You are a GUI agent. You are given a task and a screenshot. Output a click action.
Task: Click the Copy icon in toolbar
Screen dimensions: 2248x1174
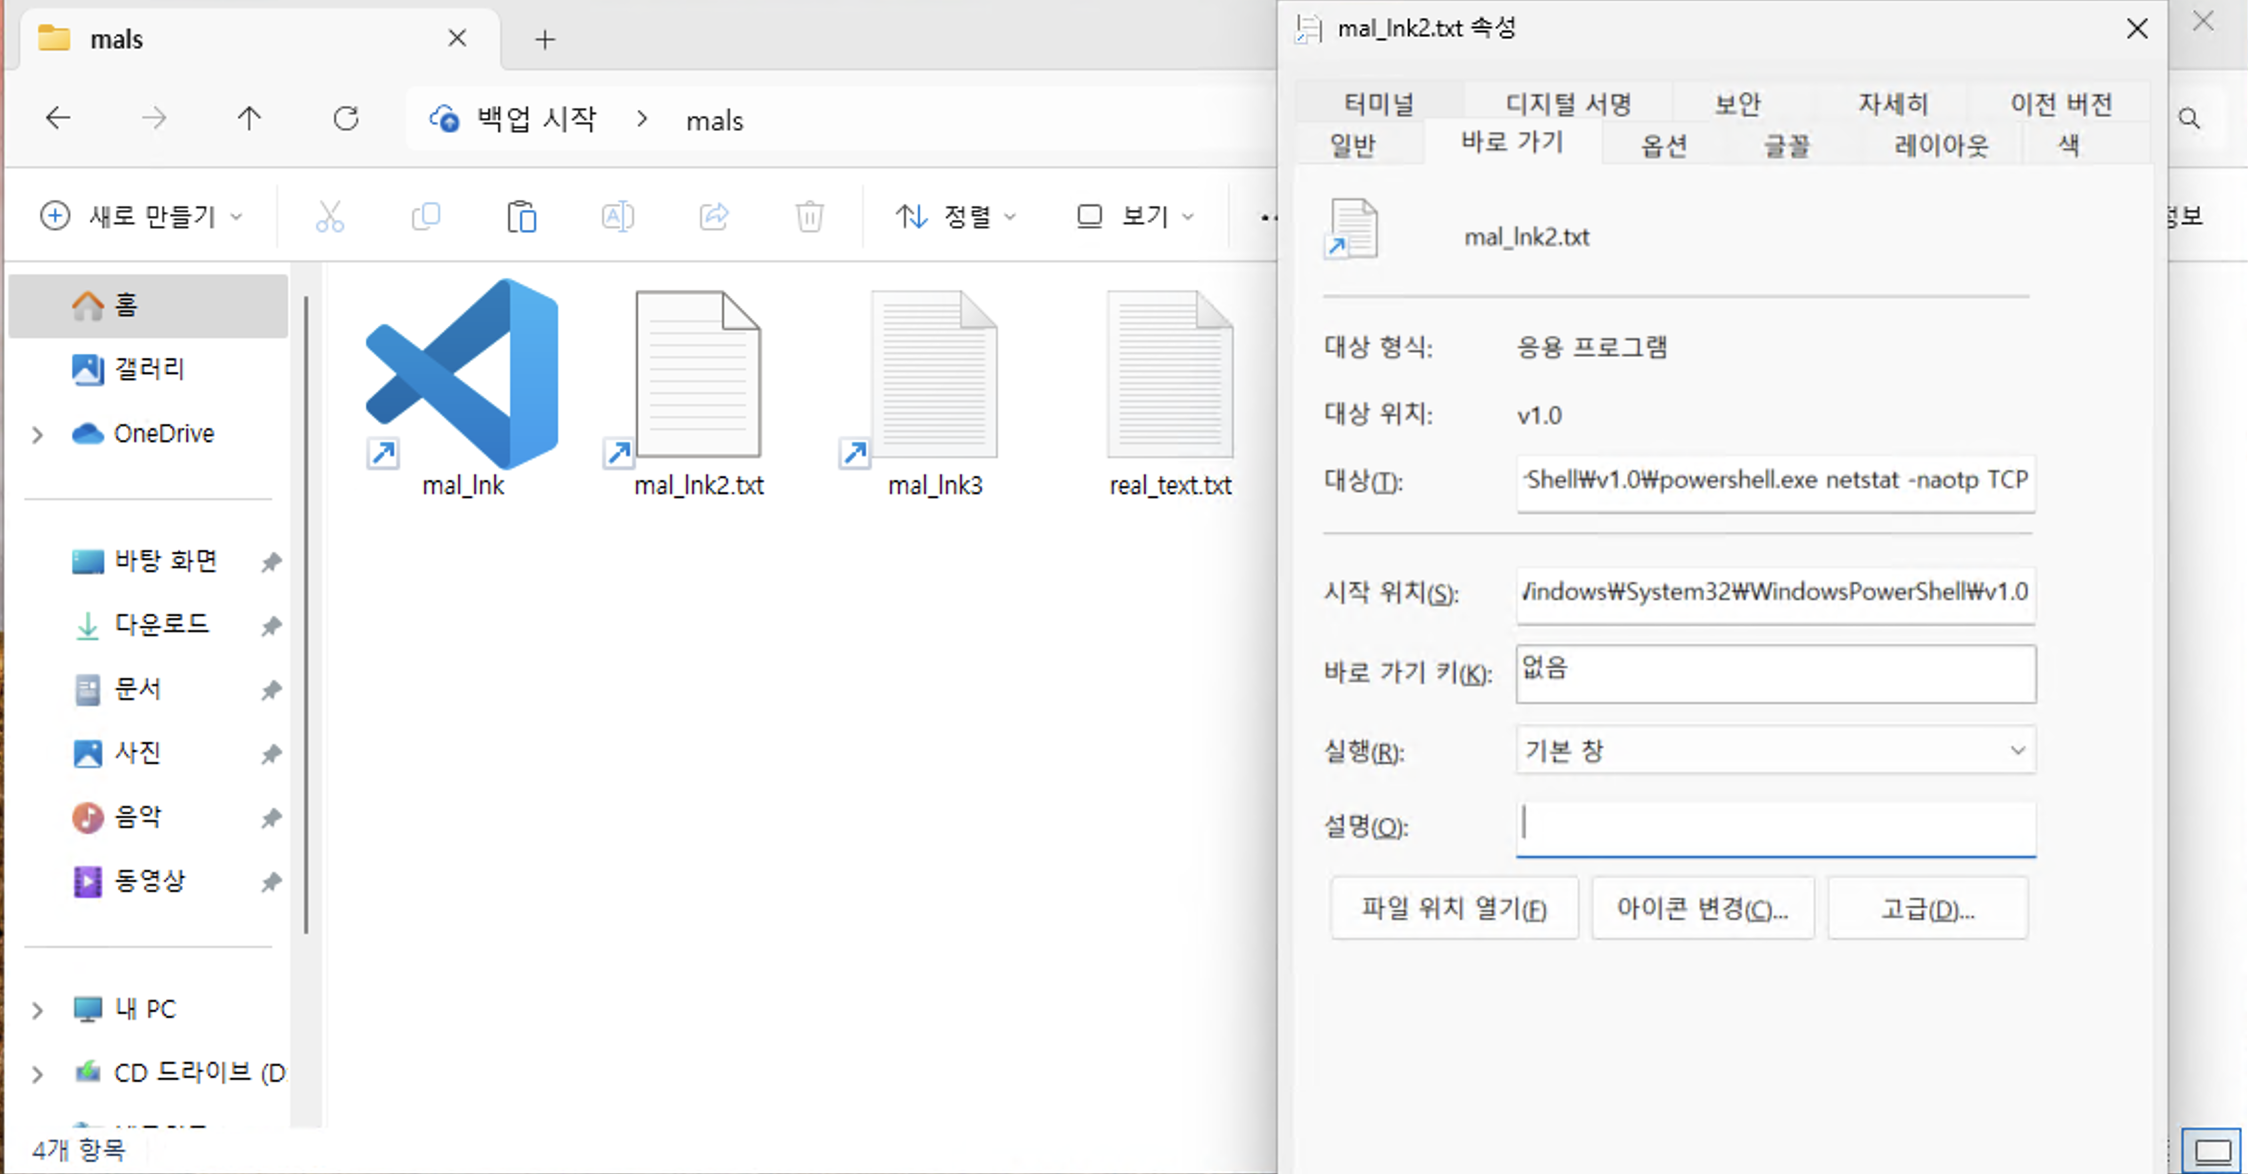click(x=426, y=216)
